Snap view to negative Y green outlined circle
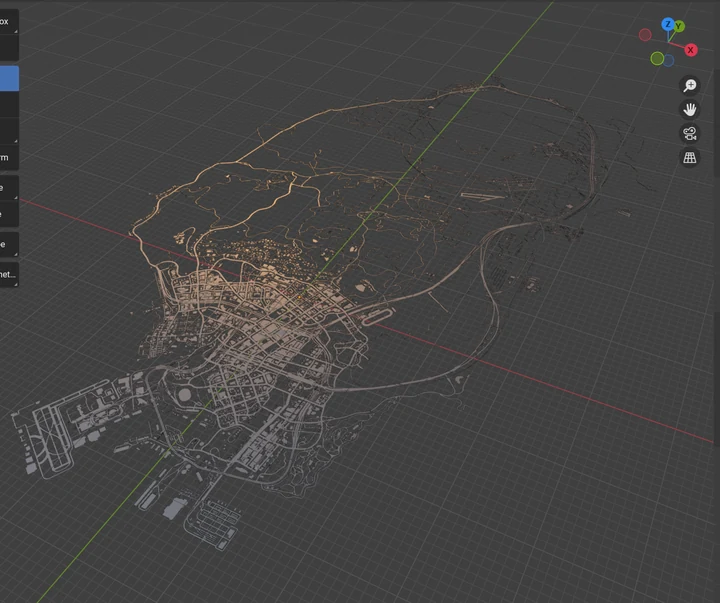 [657, 58]
